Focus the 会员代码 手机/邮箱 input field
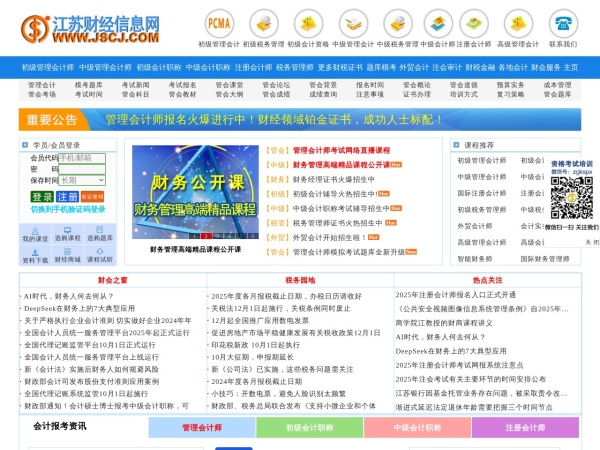 click(x=82, y=158)
